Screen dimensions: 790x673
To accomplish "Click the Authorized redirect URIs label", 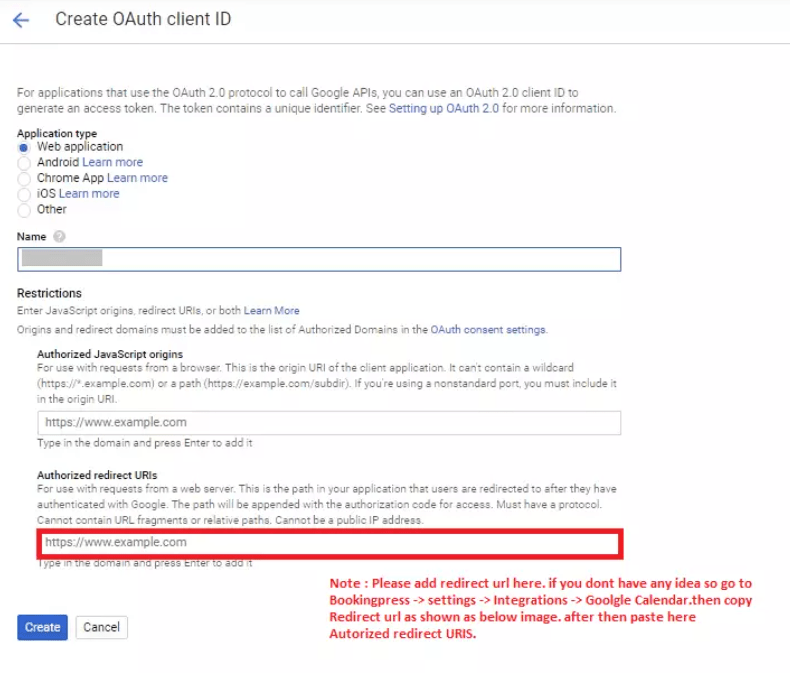I will click(x=97, y=475).
